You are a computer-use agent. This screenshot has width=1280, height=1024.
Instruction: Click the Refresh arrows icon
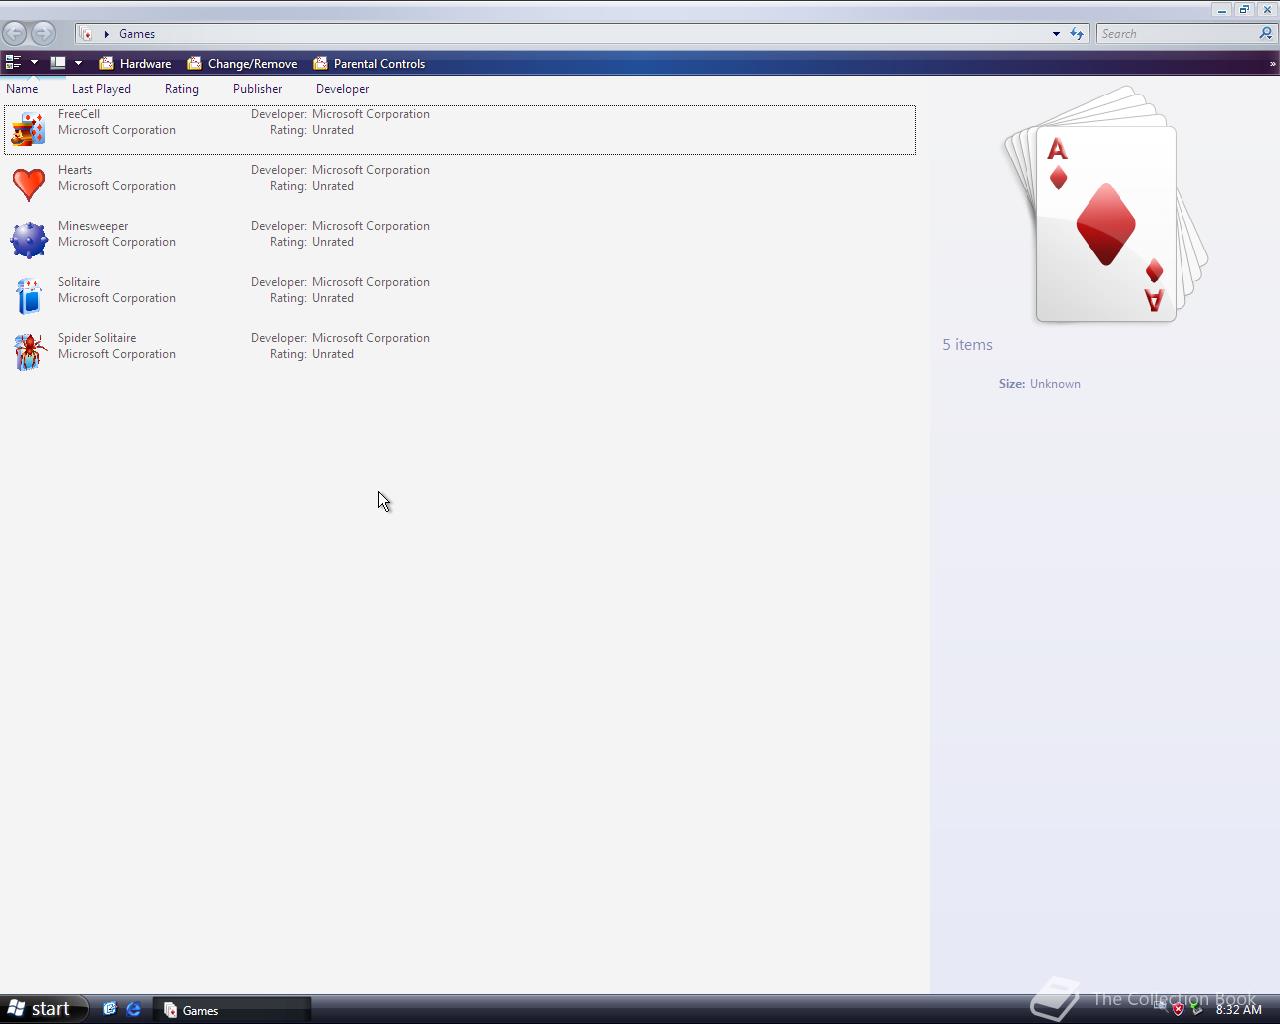[1077, 34]
